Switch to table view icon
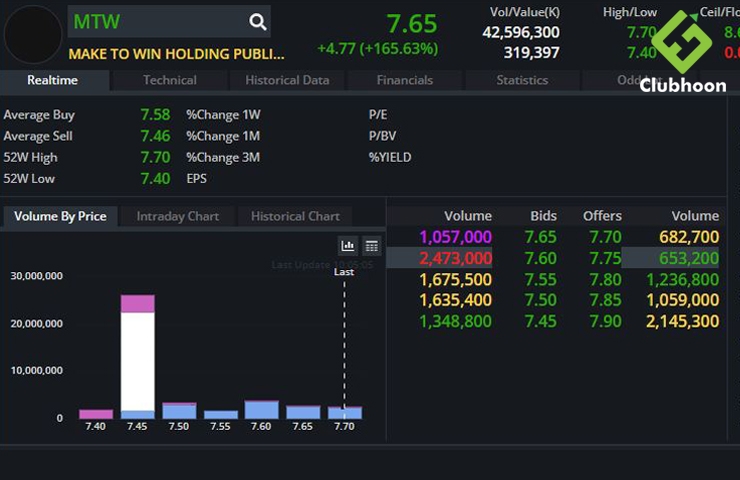The image size is (740, 480). click(x=372, y=245)
